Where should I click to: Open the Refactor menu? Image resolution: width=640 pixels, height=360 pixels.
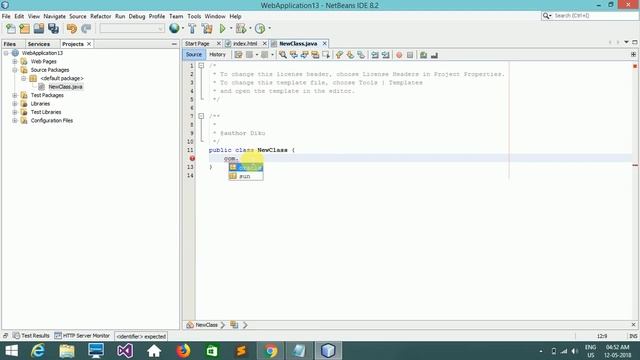click(100, 16)
